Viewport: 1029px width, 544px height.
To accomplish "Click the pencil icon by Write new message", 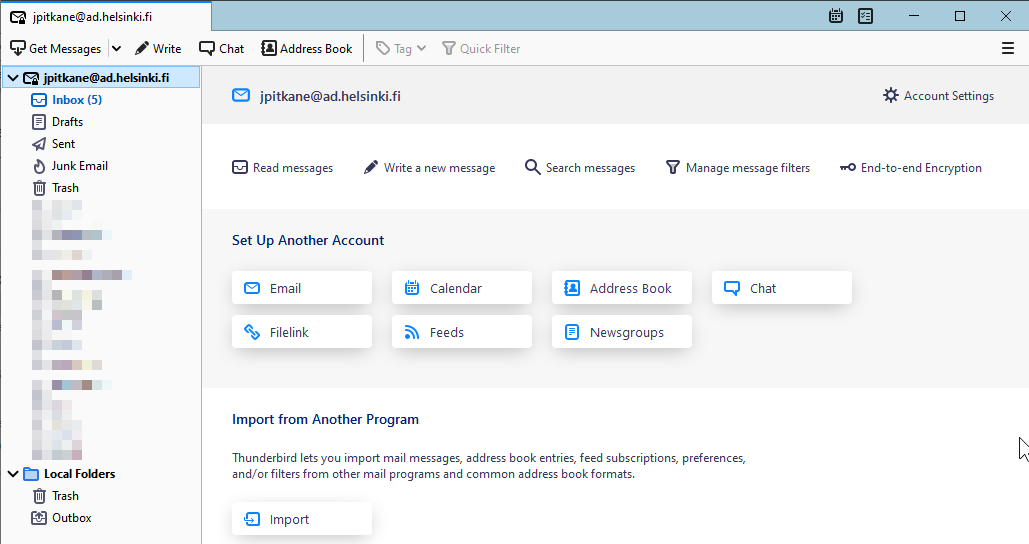I will pyautogui.click(x=371, y=167).
